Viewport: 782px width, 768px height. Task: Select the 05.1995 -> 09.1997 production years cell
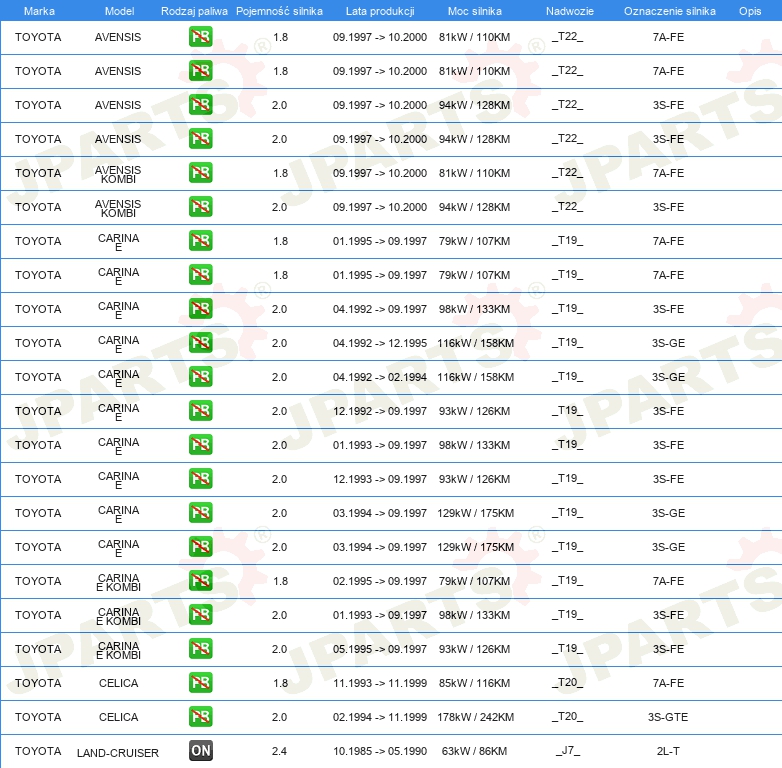pyautogui.click(x=380, y=649)
